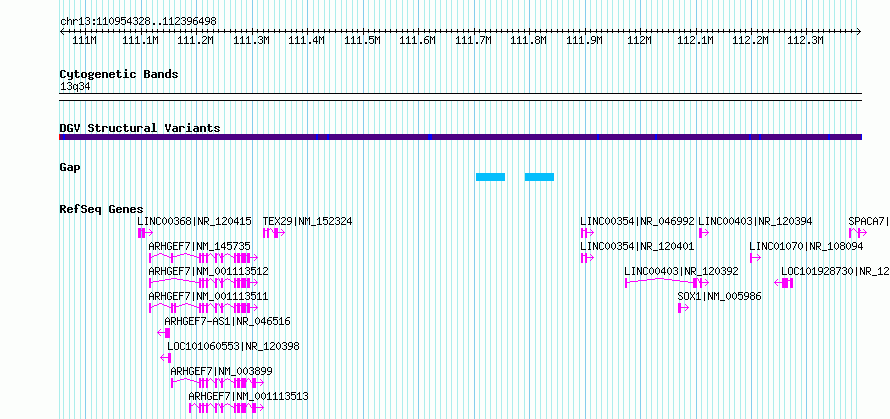Click the Gap track title
The width and height of the screenshot is (890, 419).
pyautogui.click(x=70, y=167)
